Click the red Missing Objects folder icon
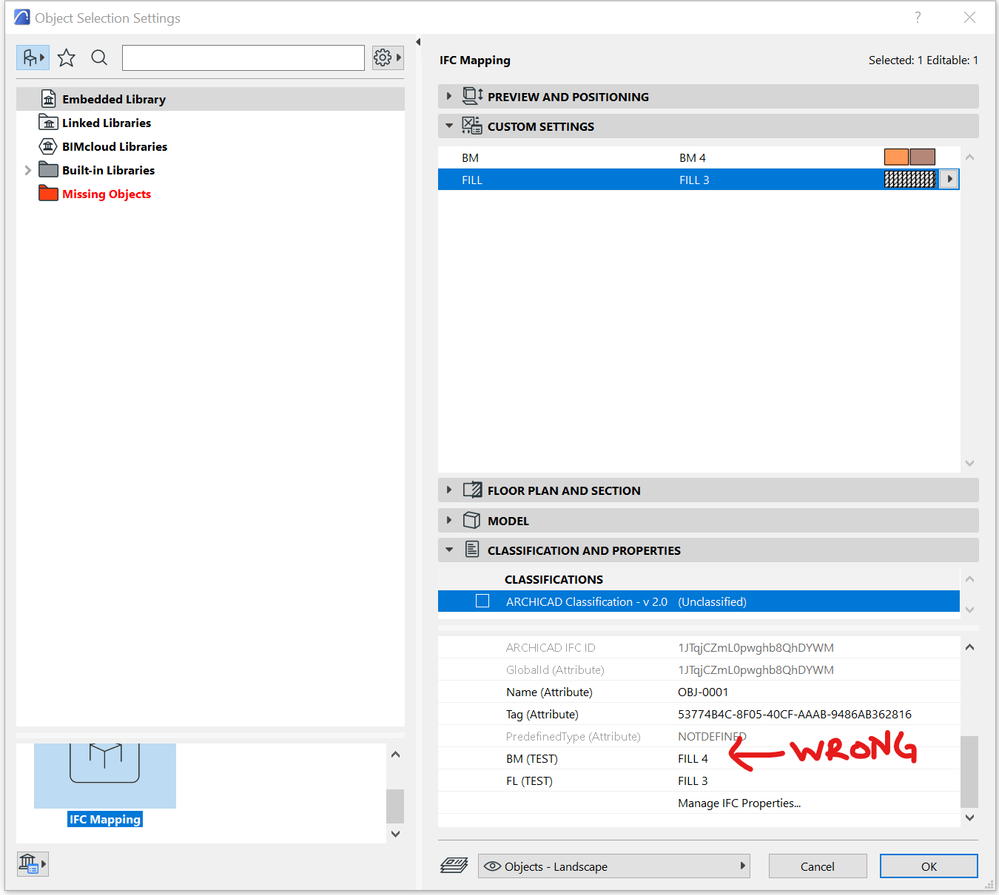Screen dimensions: 999x895 (x=48, y=193)
